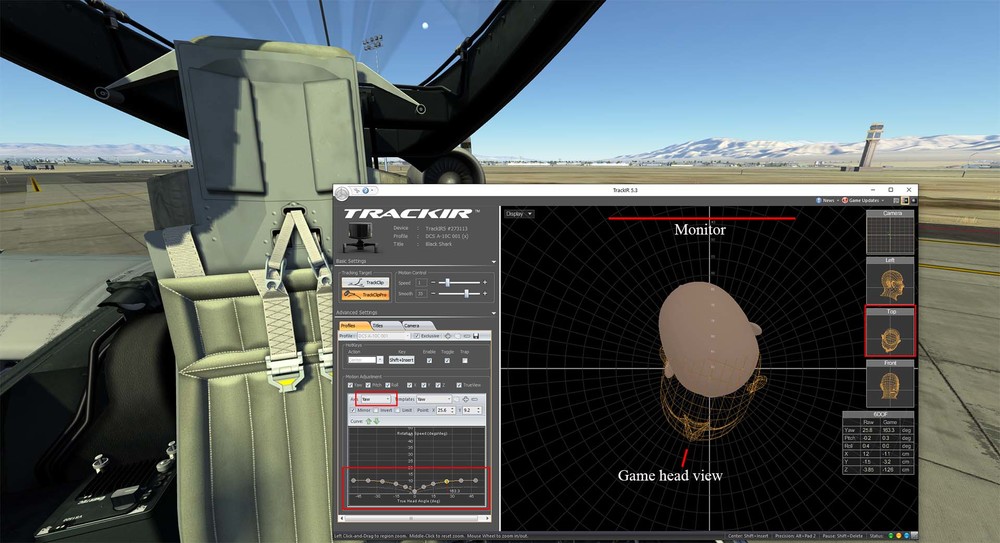This screenshot has width=1000, height=543.
Task: Click the blue status light in status bar
Action: pyautogui.click(x=907, y=535)
